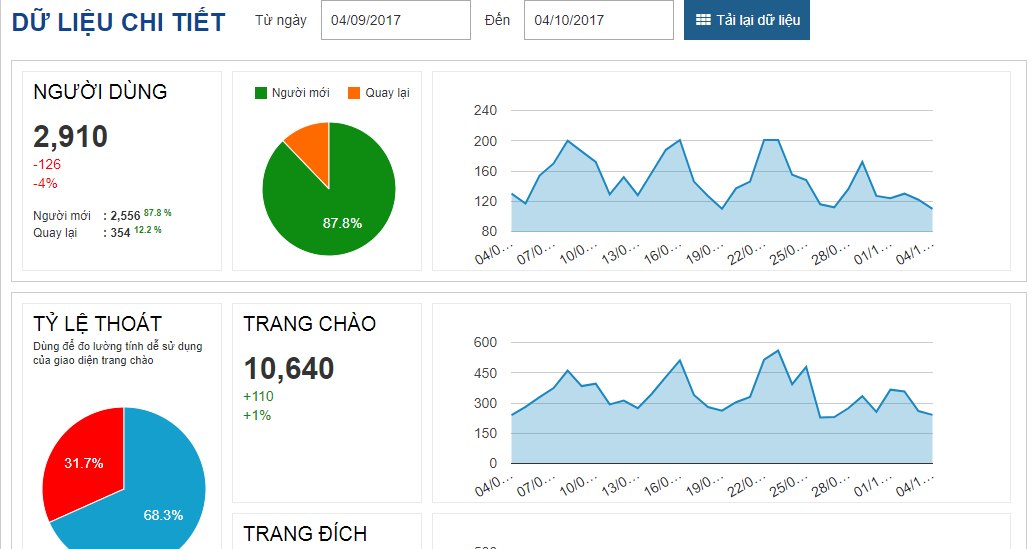Click the "TRANG CHÀO" card heading
Screen dimensions: 1033x549
310,324
